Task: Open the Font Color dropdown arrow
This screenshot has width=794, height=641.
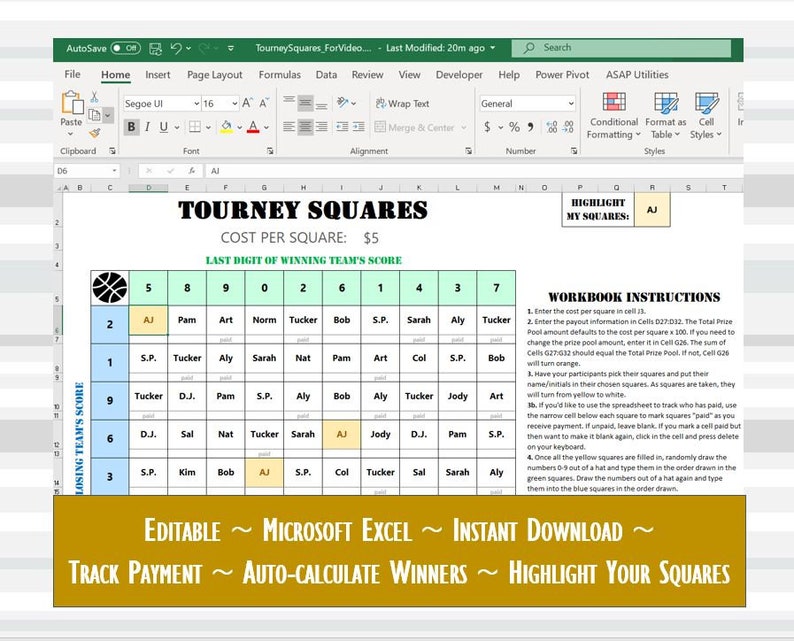Action: (266, 128)
